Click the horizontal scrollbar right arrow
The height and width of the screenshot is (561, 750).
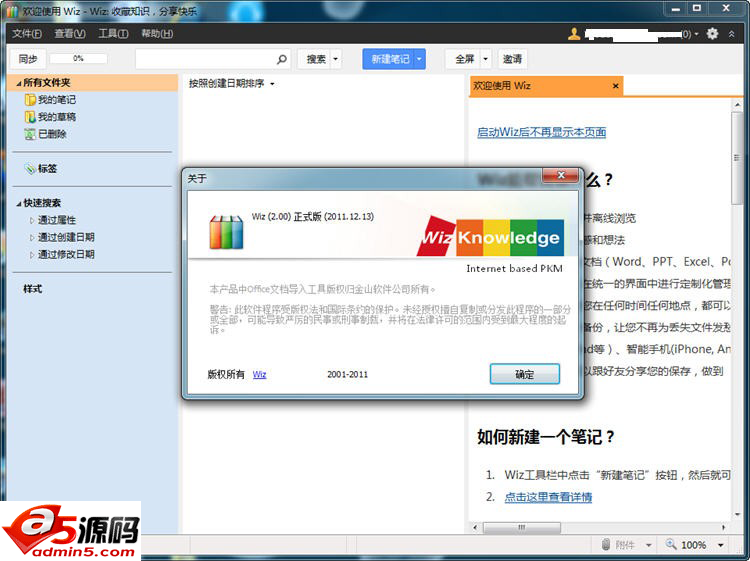[723, 527]
